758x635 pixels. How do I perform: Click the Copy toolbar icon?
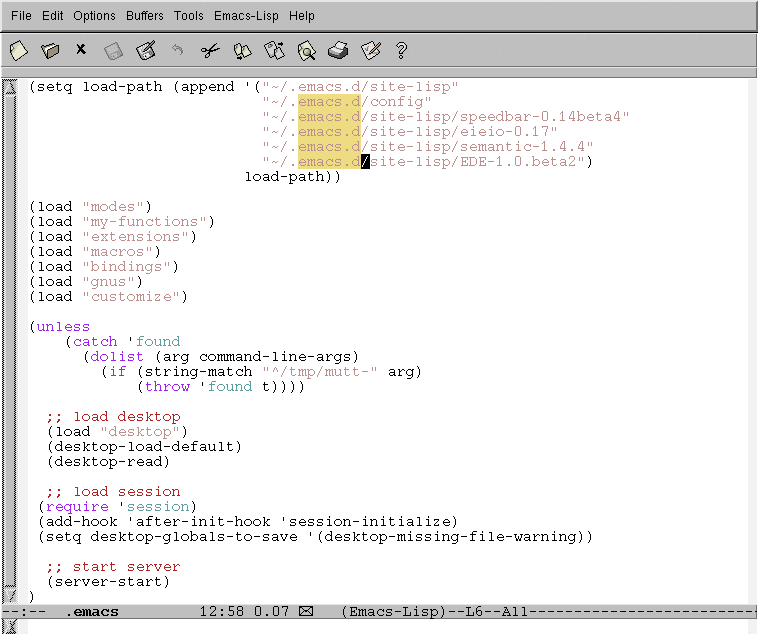pyautogui.click(x=242, y=51)
